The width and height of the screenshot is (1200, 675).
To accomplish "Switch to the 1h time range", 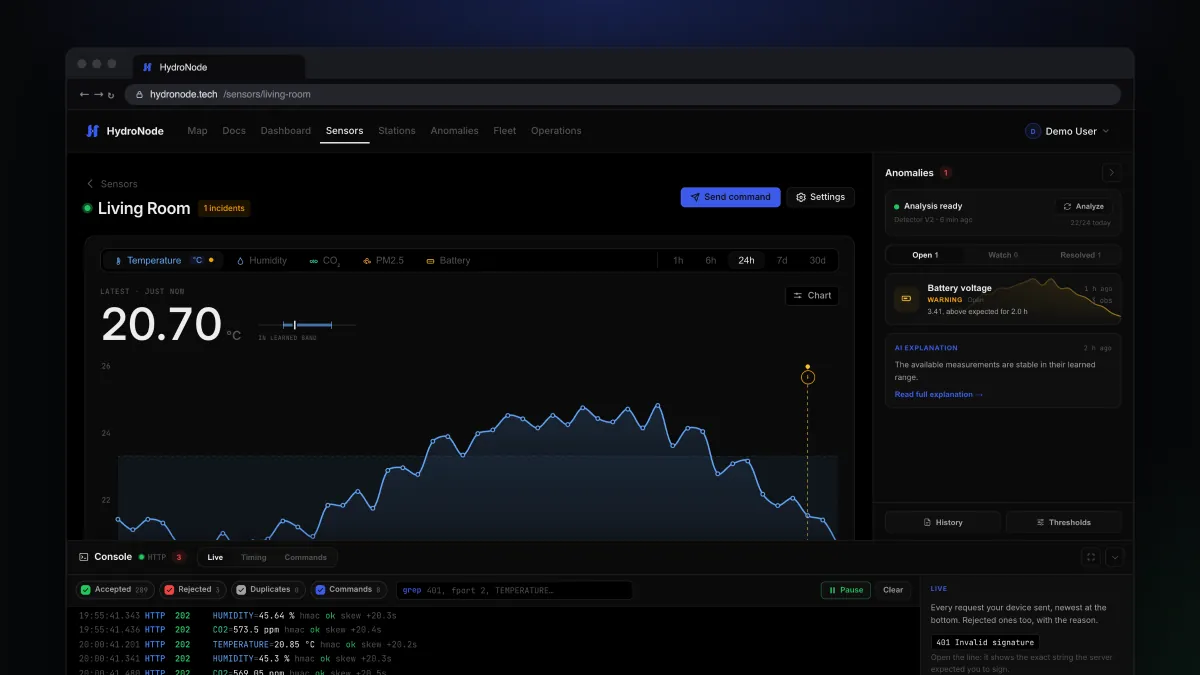I will (x=678, y=261).
